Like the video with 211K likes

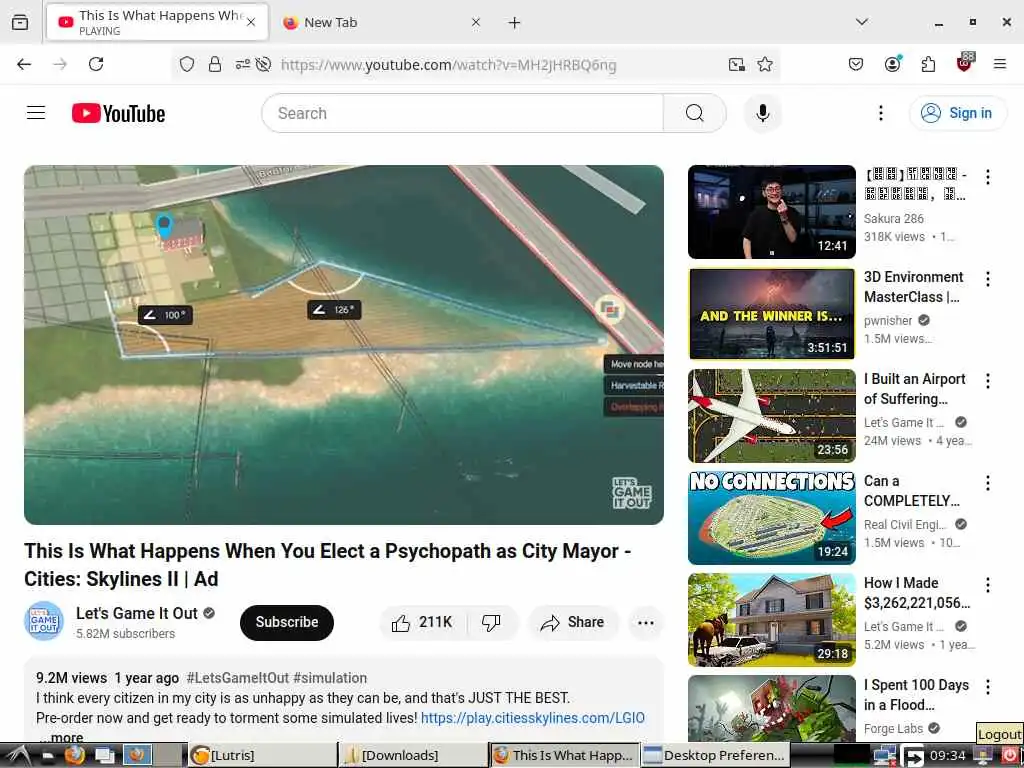pyautogui.click(x=423, y=622)
